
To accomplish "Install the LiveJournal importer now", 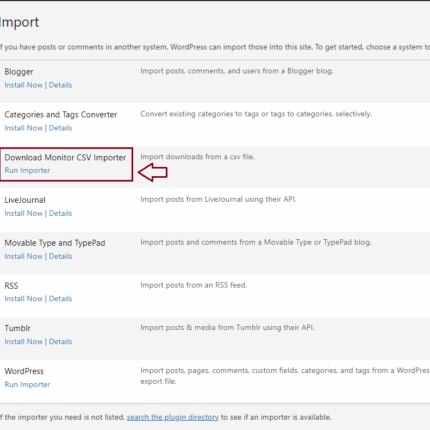I will (24, 213).
